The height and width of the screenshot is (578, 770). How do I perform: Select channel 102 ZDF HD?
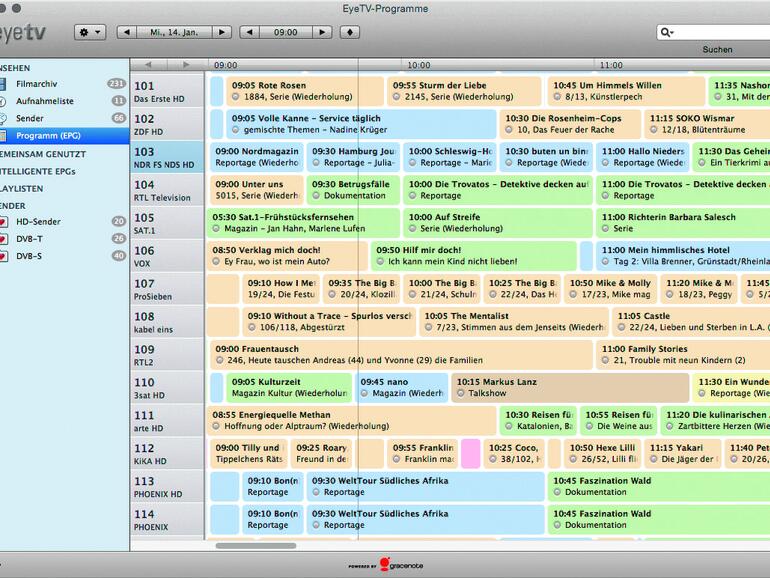pyautogui.click(x=167, y=125)
